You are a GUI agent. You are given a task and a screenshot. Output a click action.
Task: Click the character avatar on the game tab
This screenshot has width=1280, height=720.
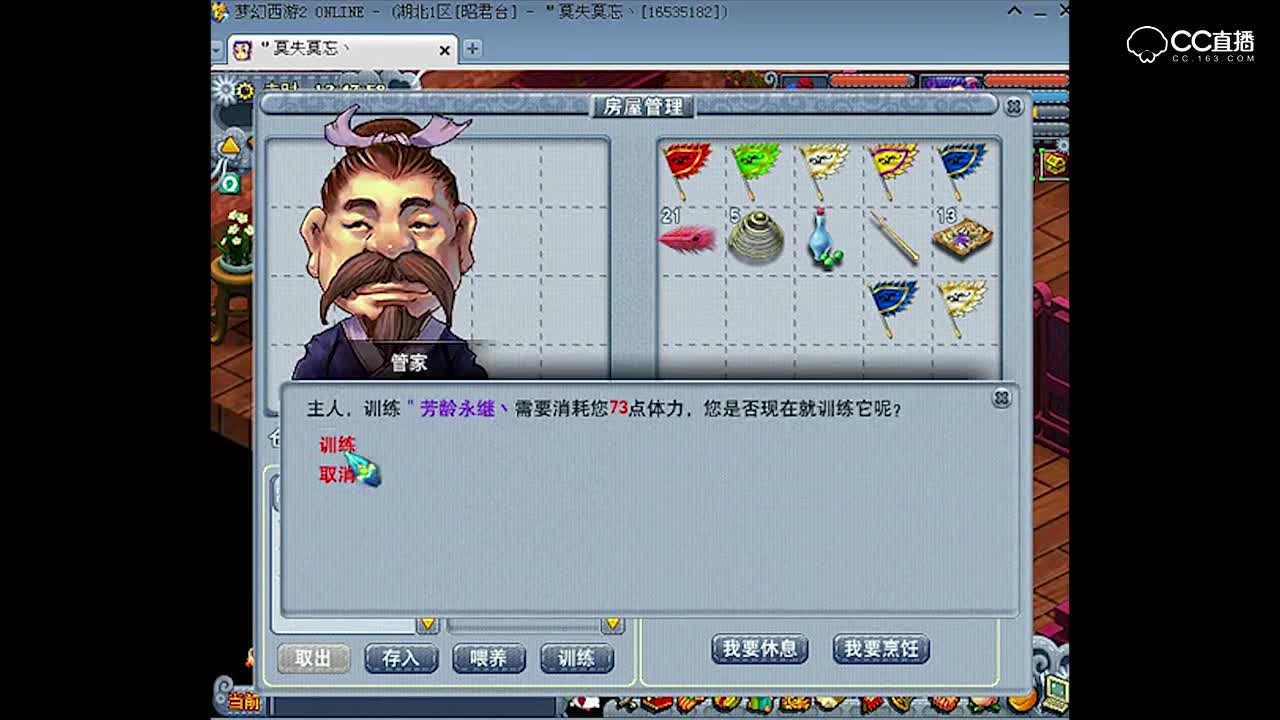pyautogui.click(x=242, y=50)
